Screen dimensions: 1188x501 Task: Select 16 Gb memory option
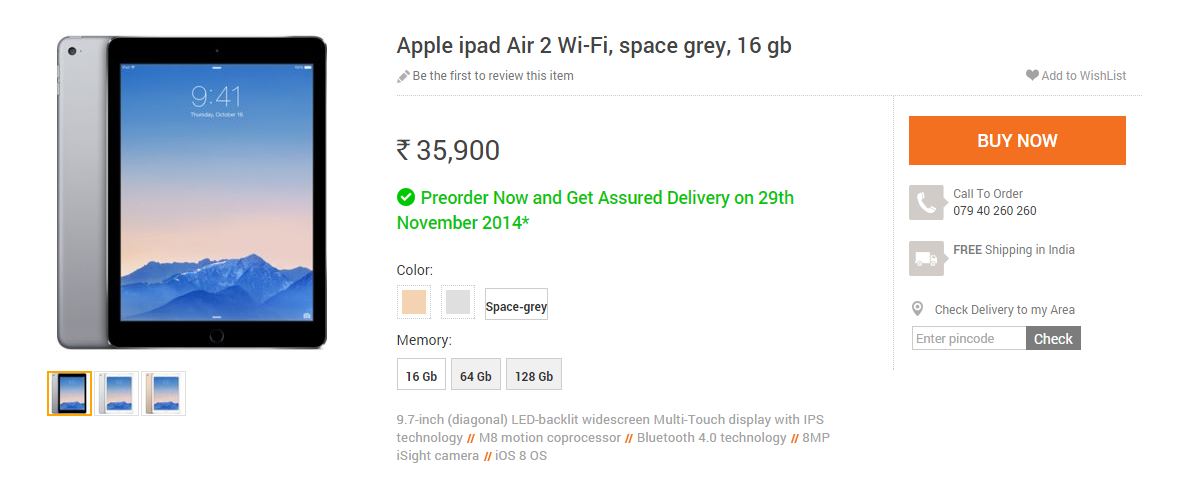pos(421,376)
